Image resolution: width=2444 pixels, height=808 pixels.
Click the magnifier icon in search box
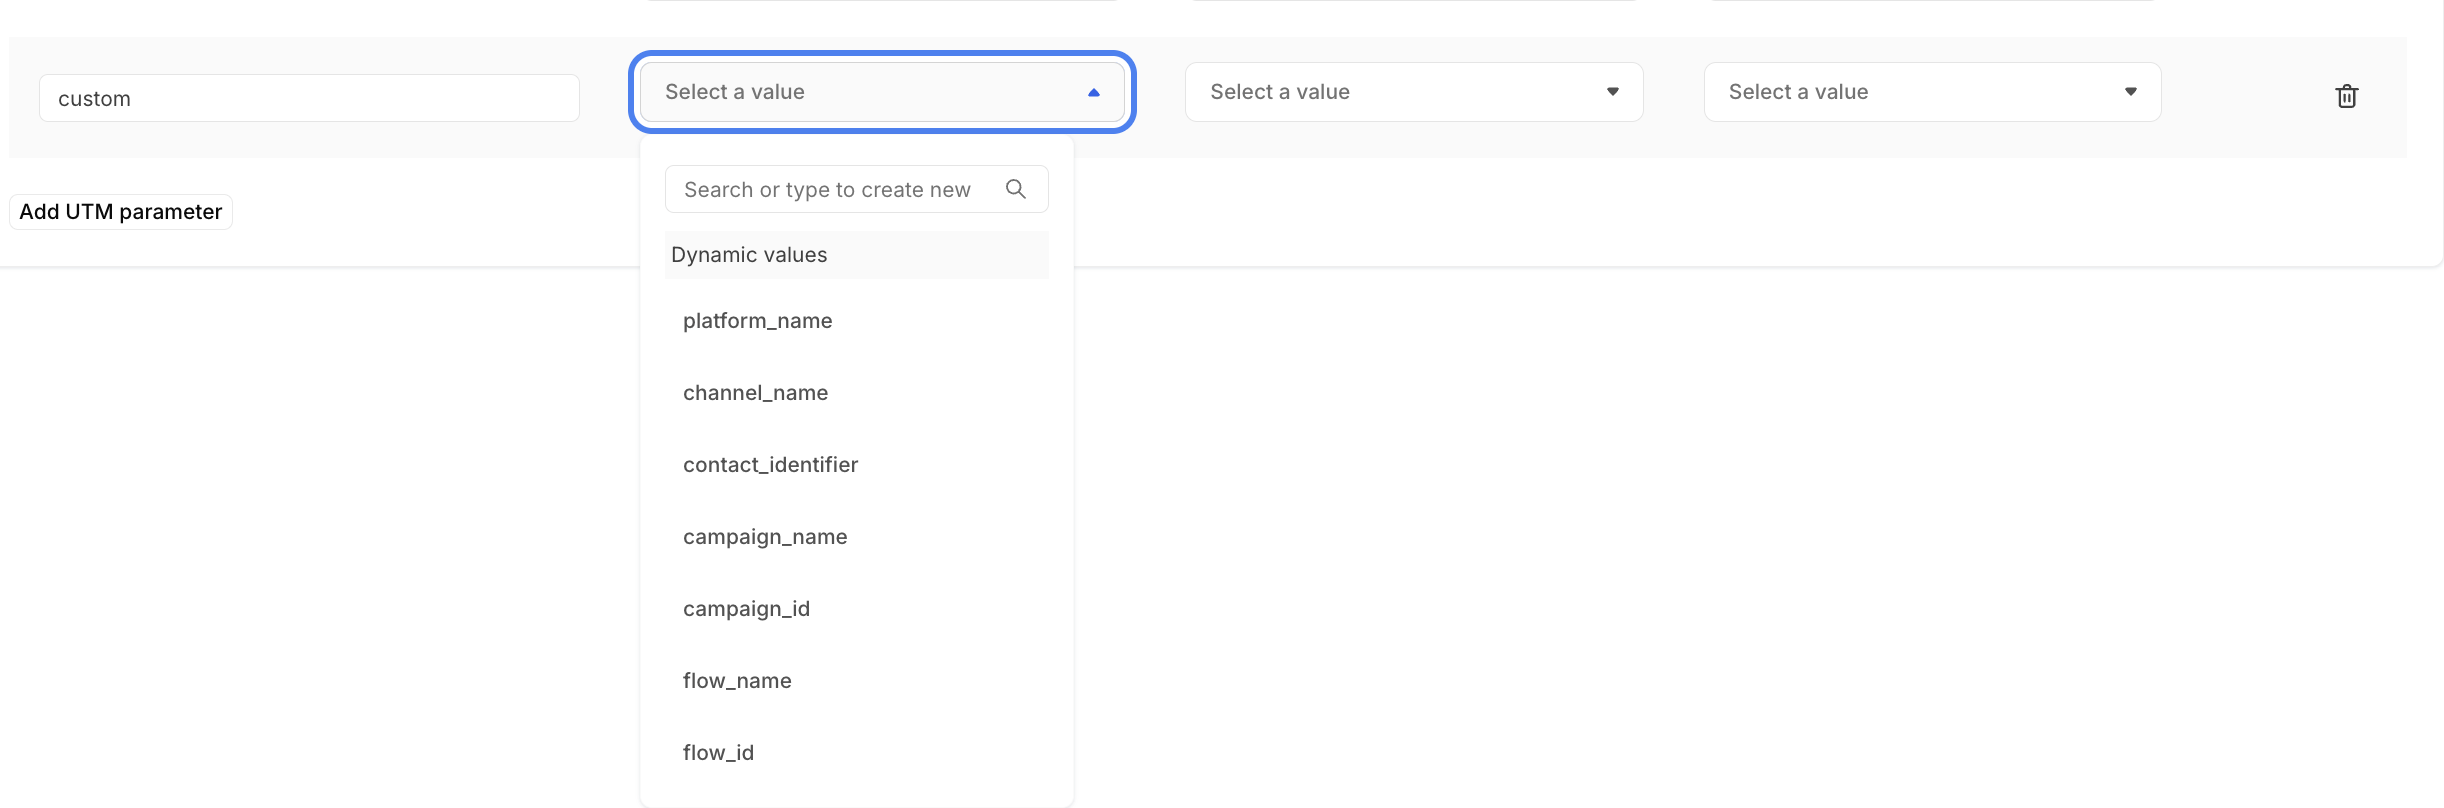tap(1015, 189)
